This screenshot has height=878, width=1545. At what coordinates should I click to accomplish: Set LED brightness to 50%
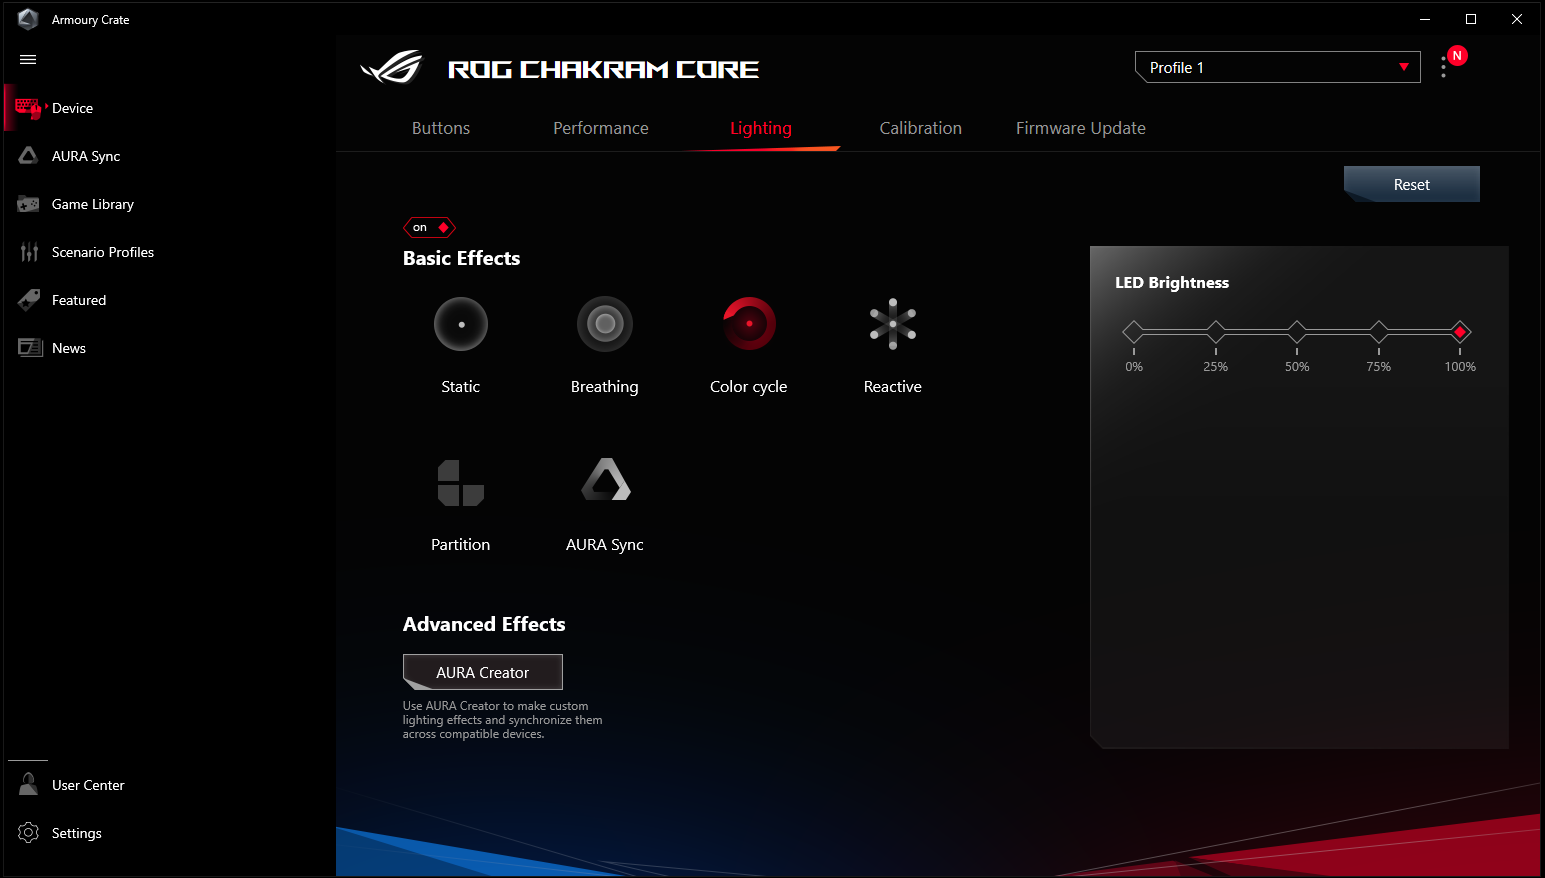(x=1297, y=332)
